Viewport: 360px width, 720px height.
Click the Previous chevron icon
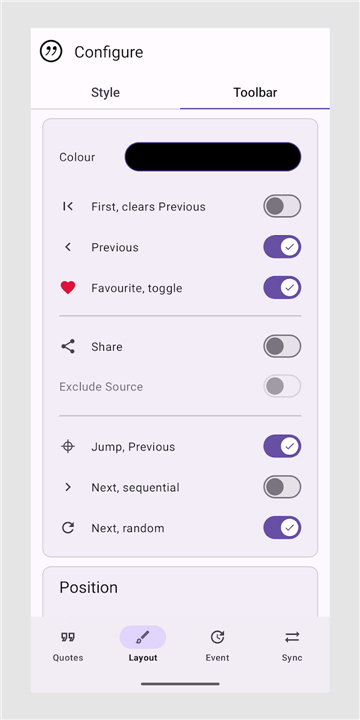[68, 247]
